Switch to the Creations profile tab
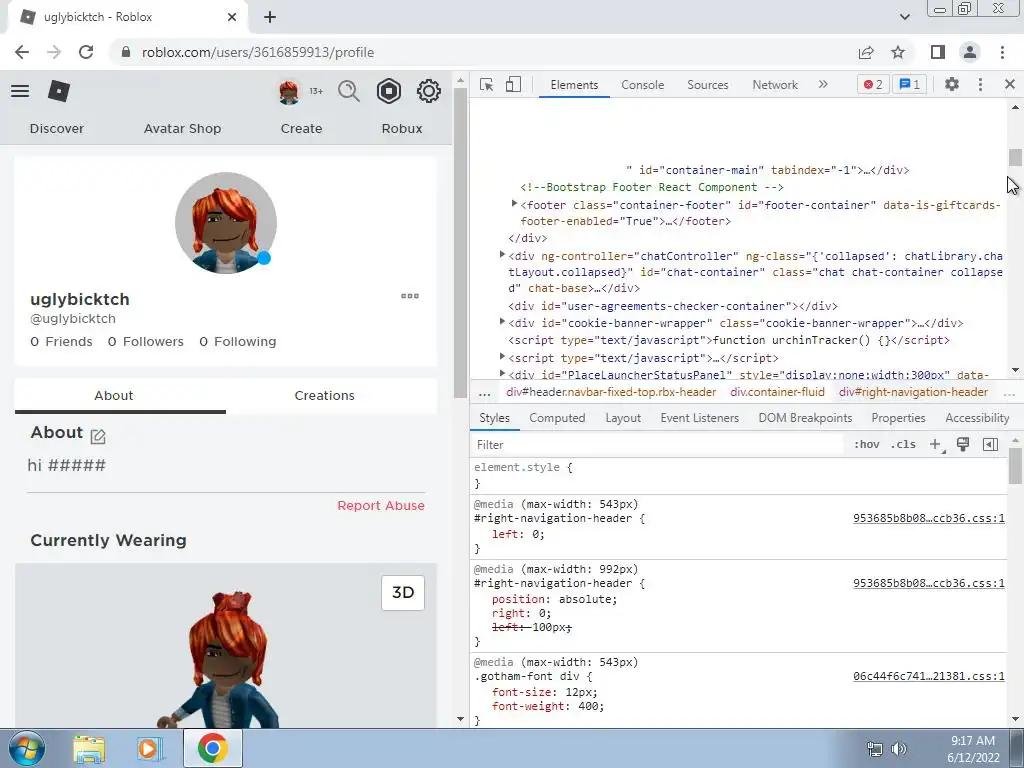 (x=325, y=396)
